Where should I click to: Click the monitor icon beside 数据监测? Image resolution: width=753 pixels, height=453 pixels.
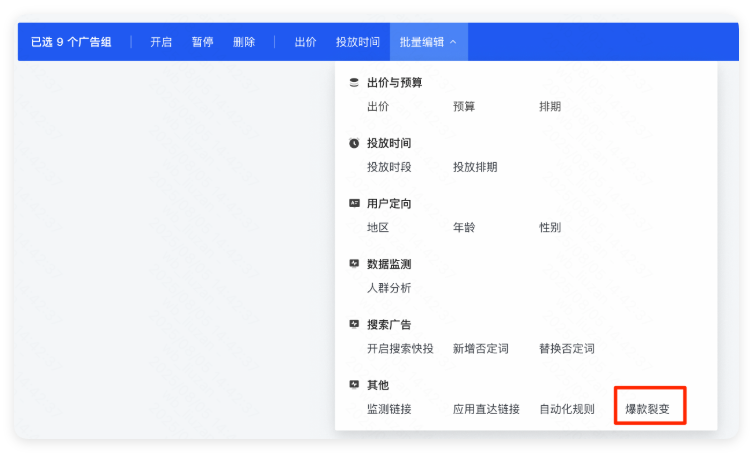354,264
